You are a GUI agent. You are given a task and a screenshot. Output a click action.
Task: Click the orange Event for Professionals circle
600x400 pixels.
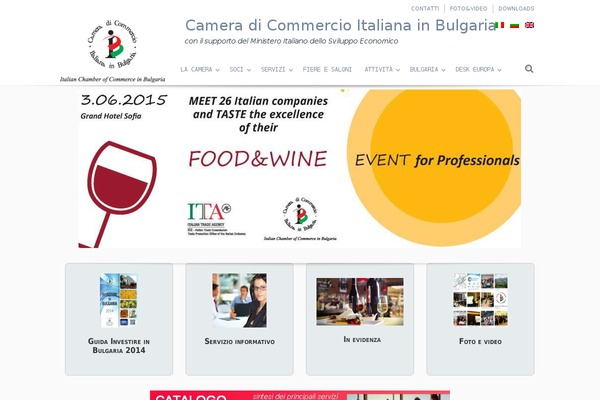pyautogui.click(x=434, y=168)
